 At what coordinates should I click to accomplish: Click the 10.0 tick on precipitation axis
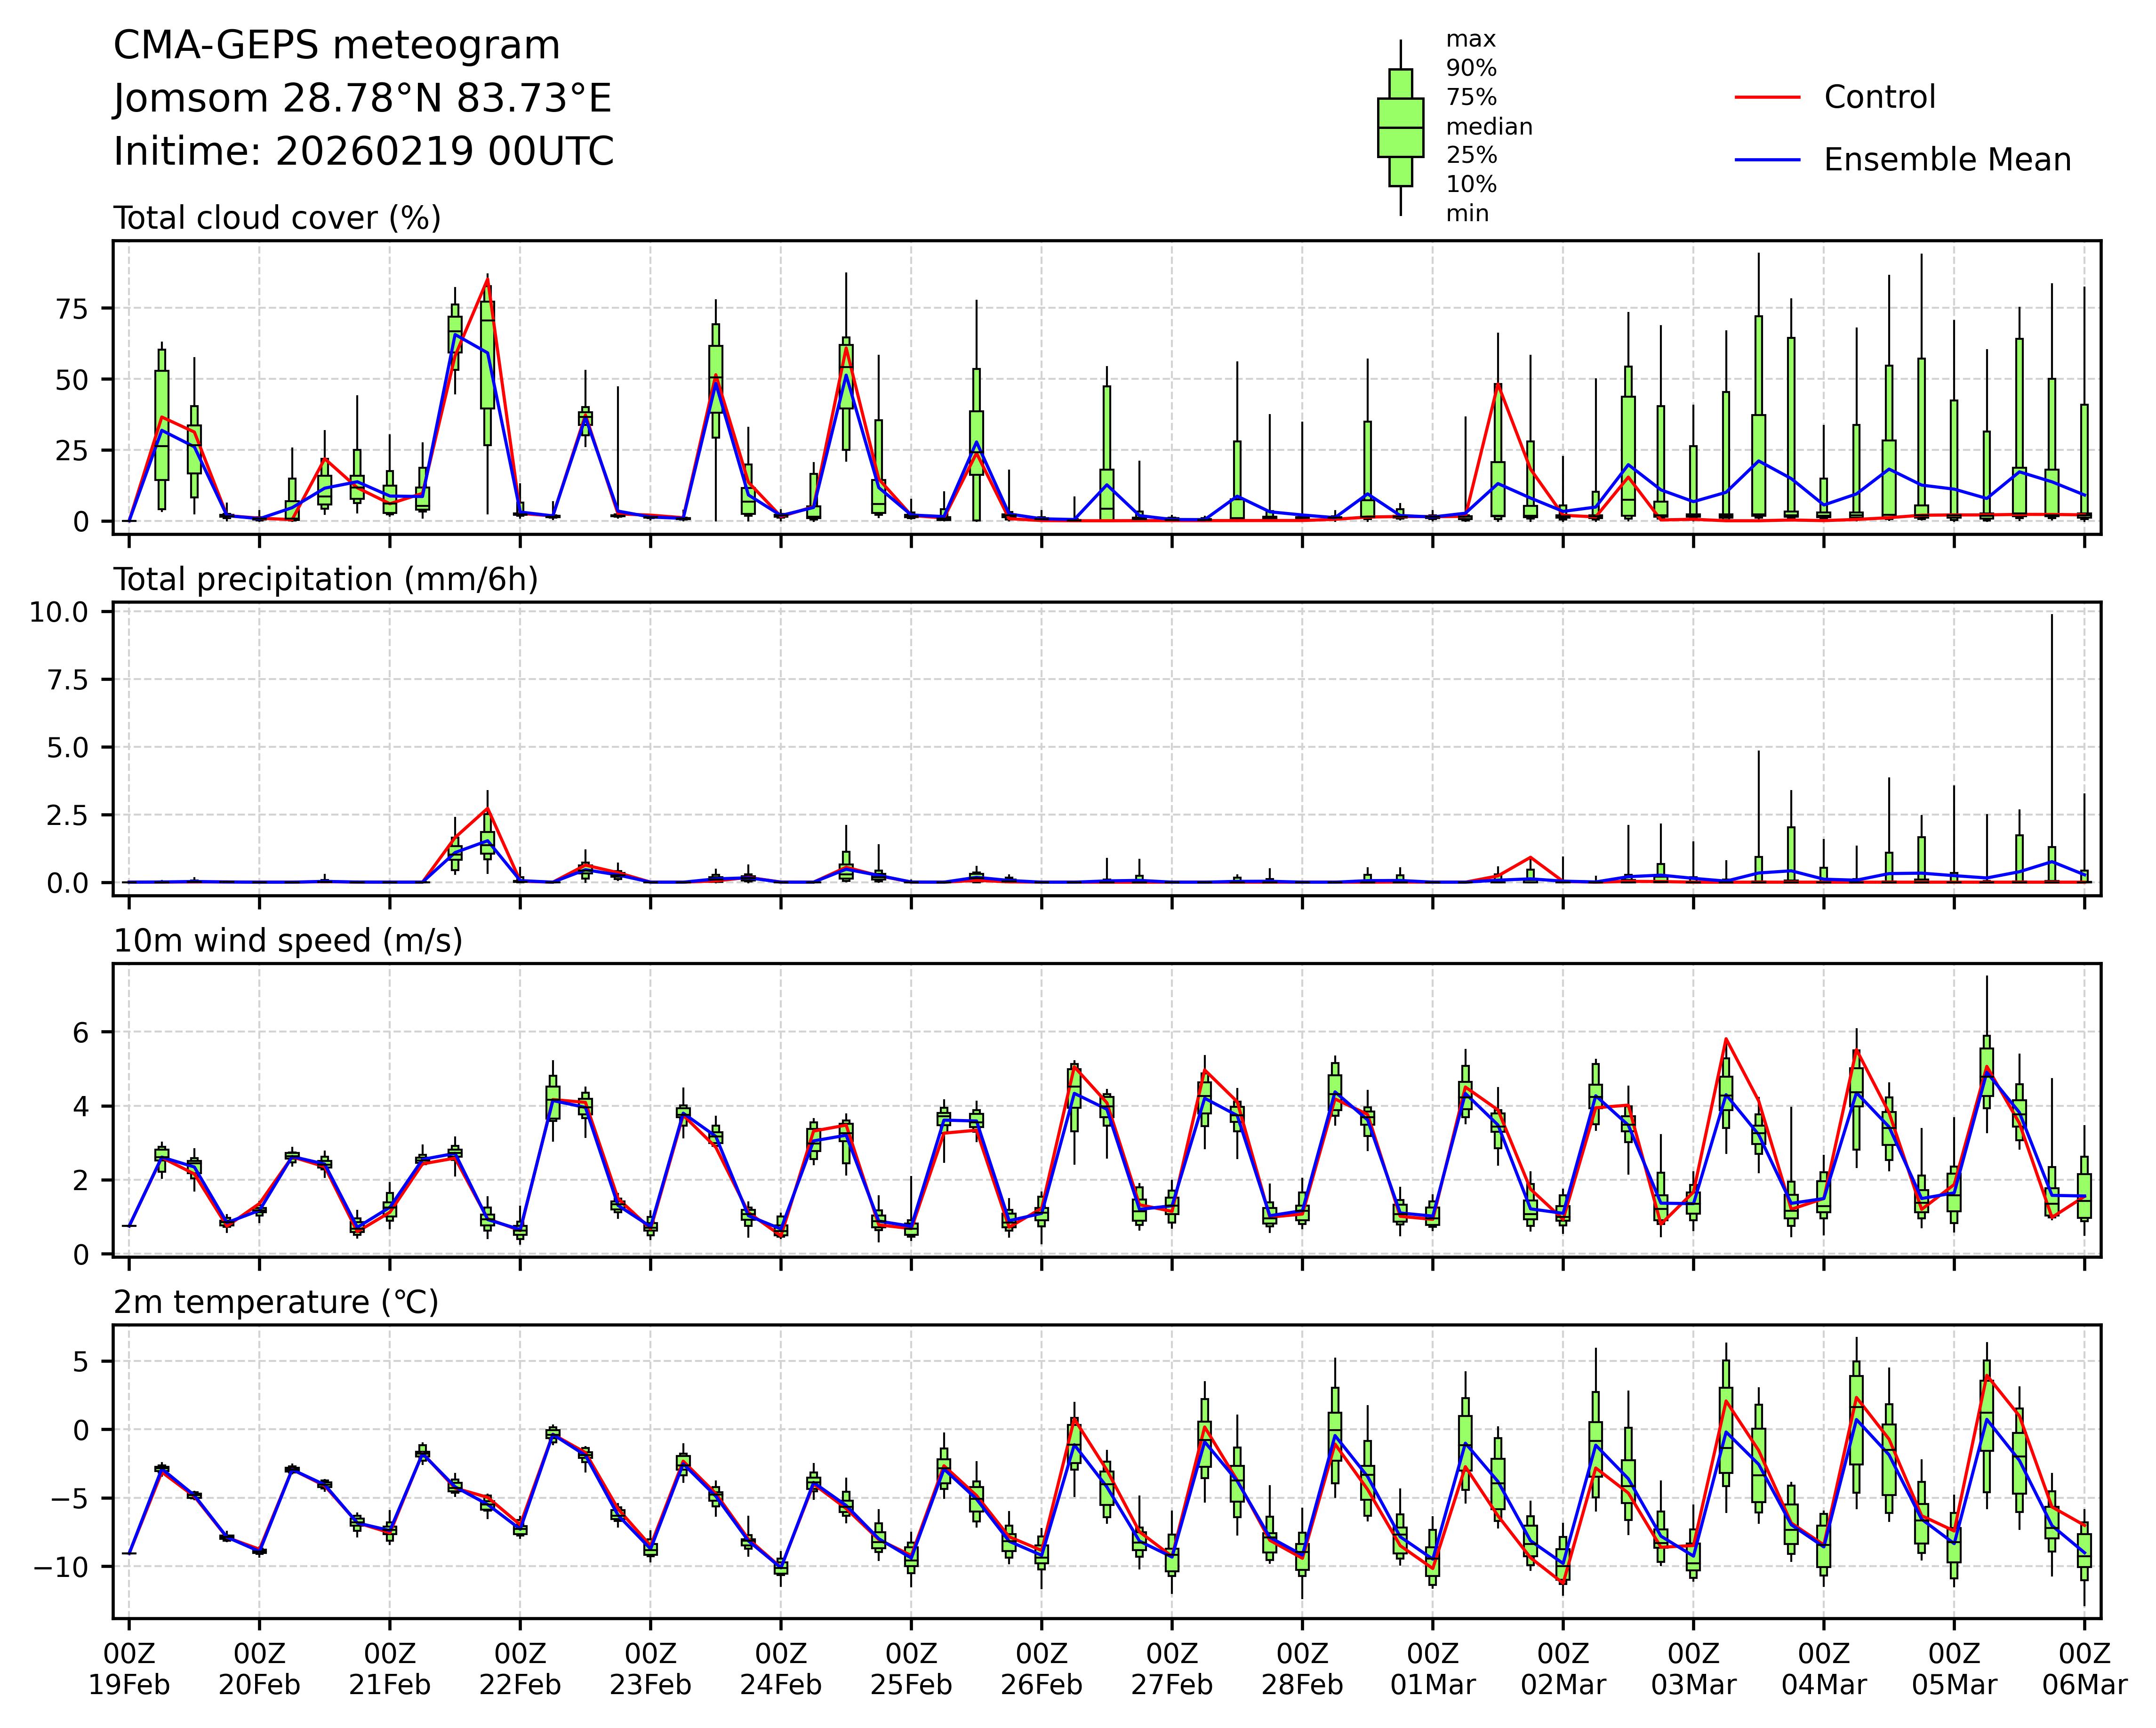pos(58,612)
